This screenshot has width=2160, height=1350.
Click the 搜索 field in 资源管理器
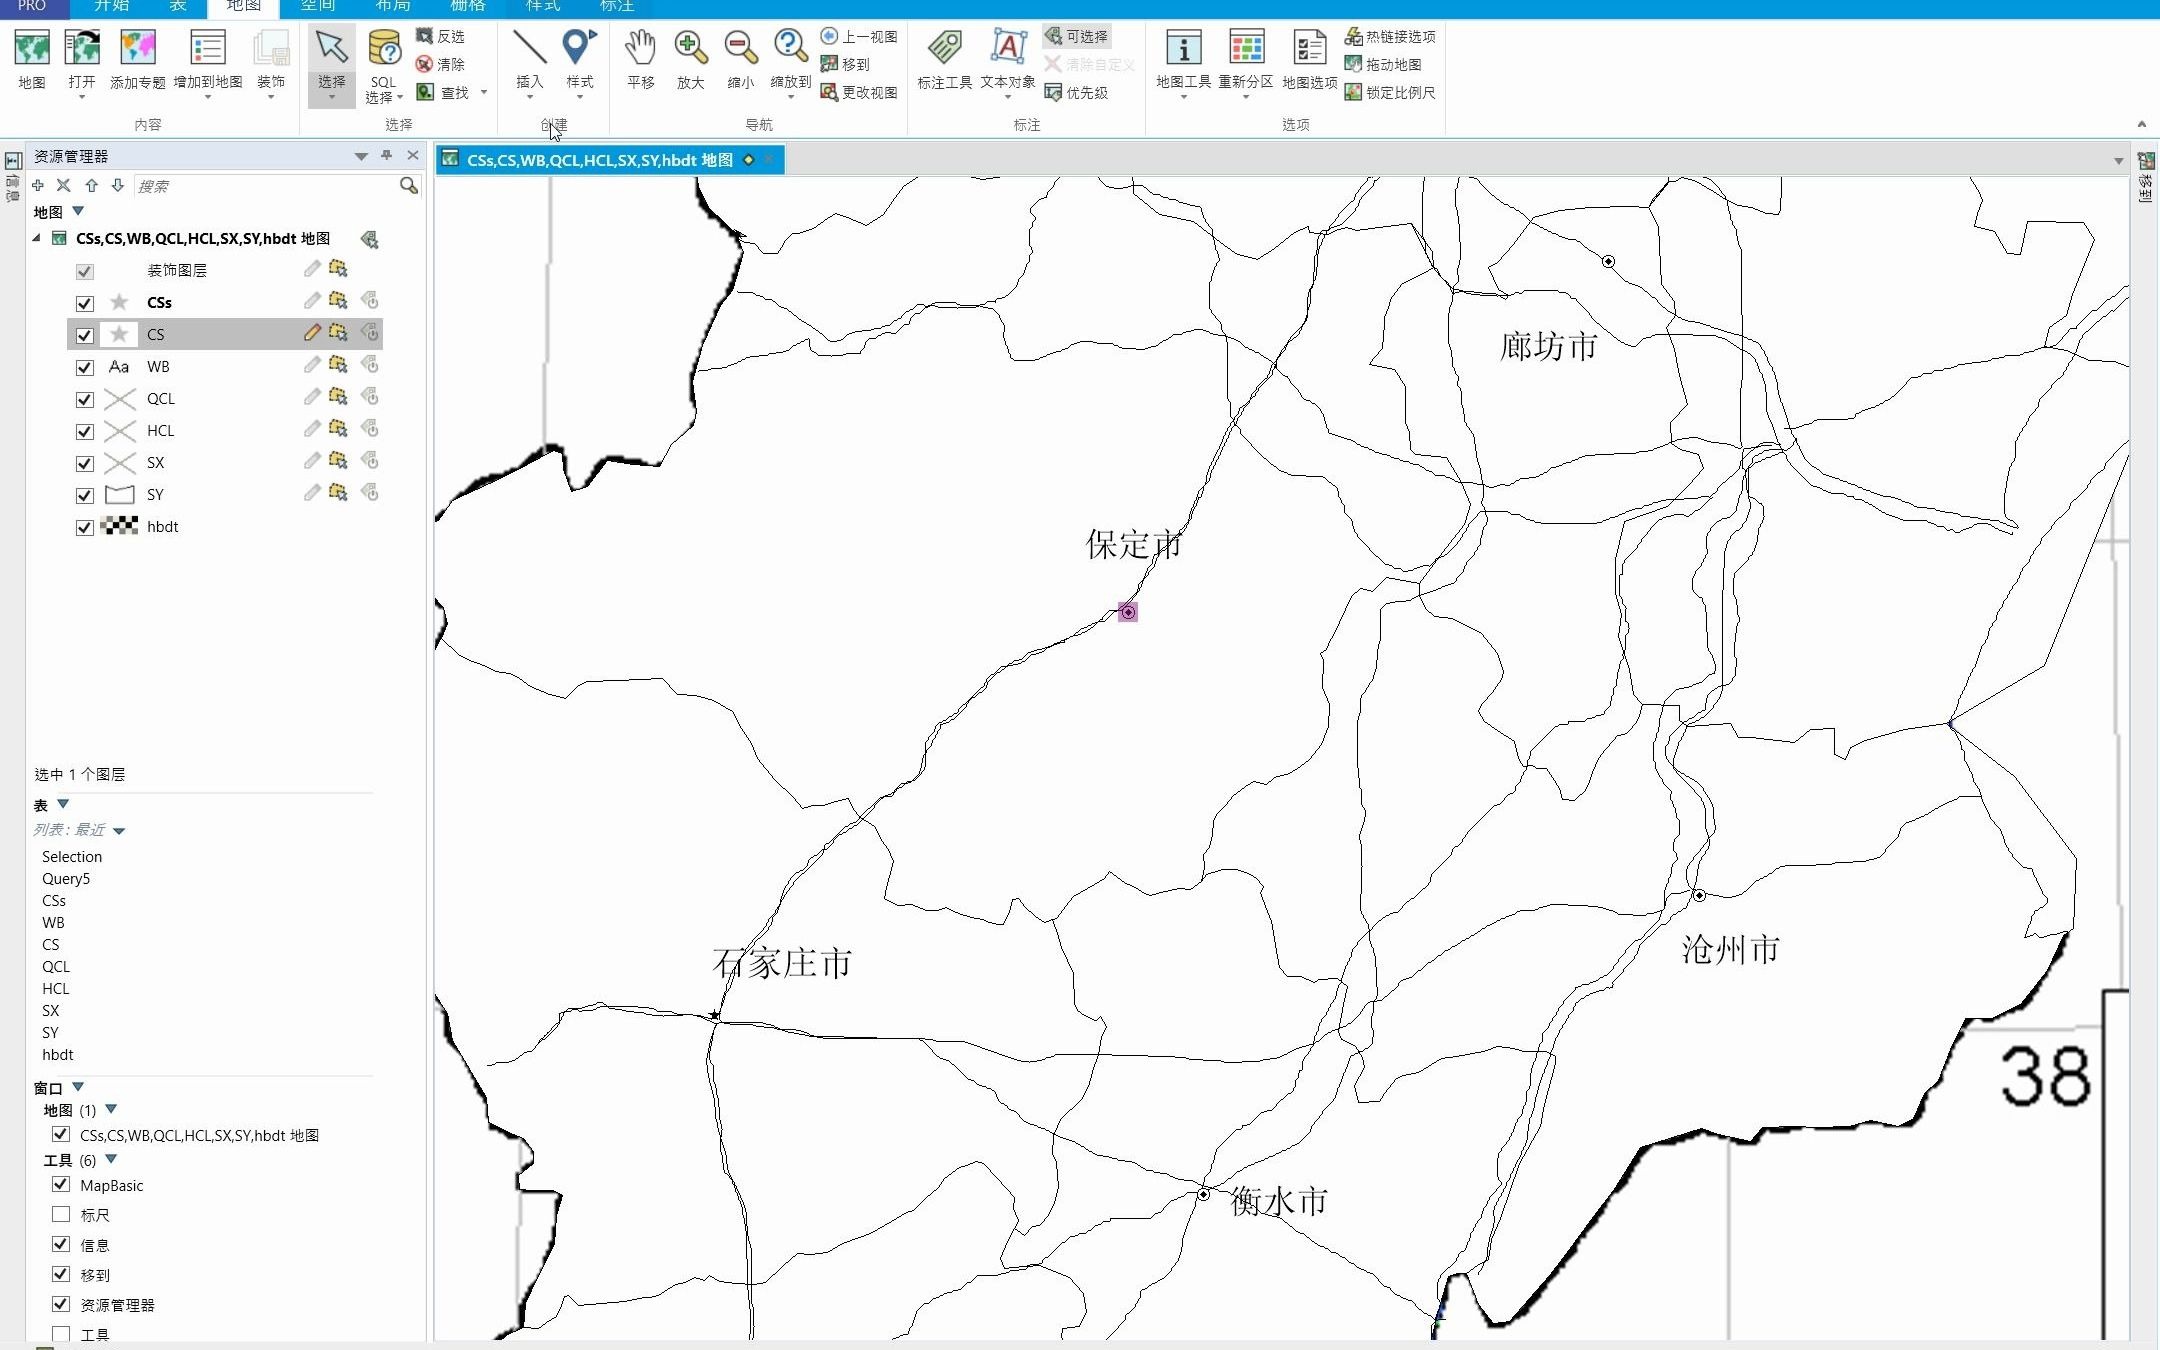click(265, 186)
